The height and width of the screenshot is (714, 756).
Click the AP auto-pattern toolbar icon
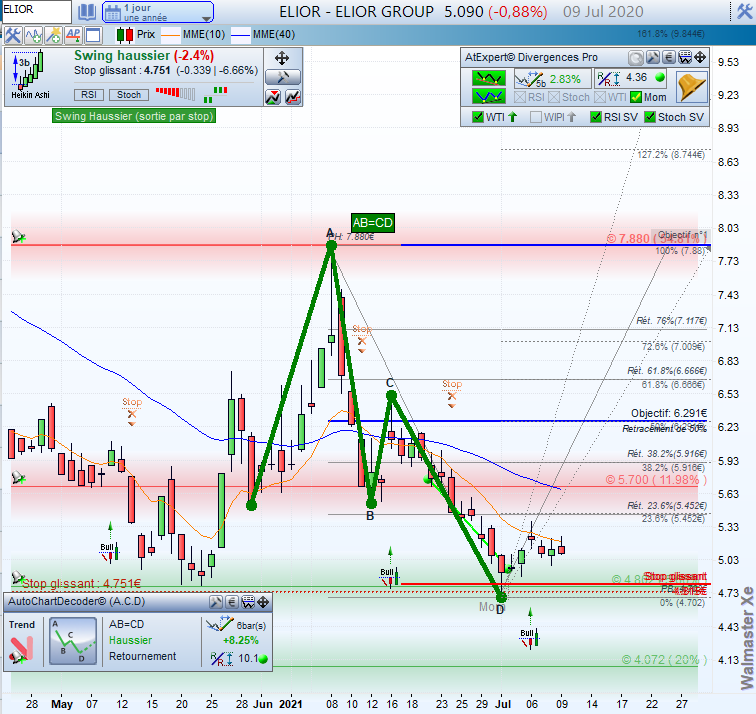73,35
